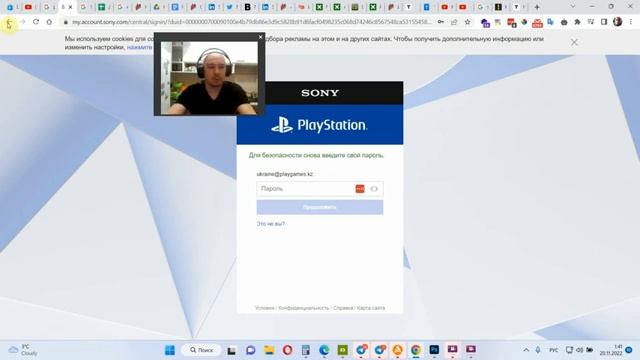640x360 pixels.
Task: Click the share page icon in address bar
Action: (454, 22)
